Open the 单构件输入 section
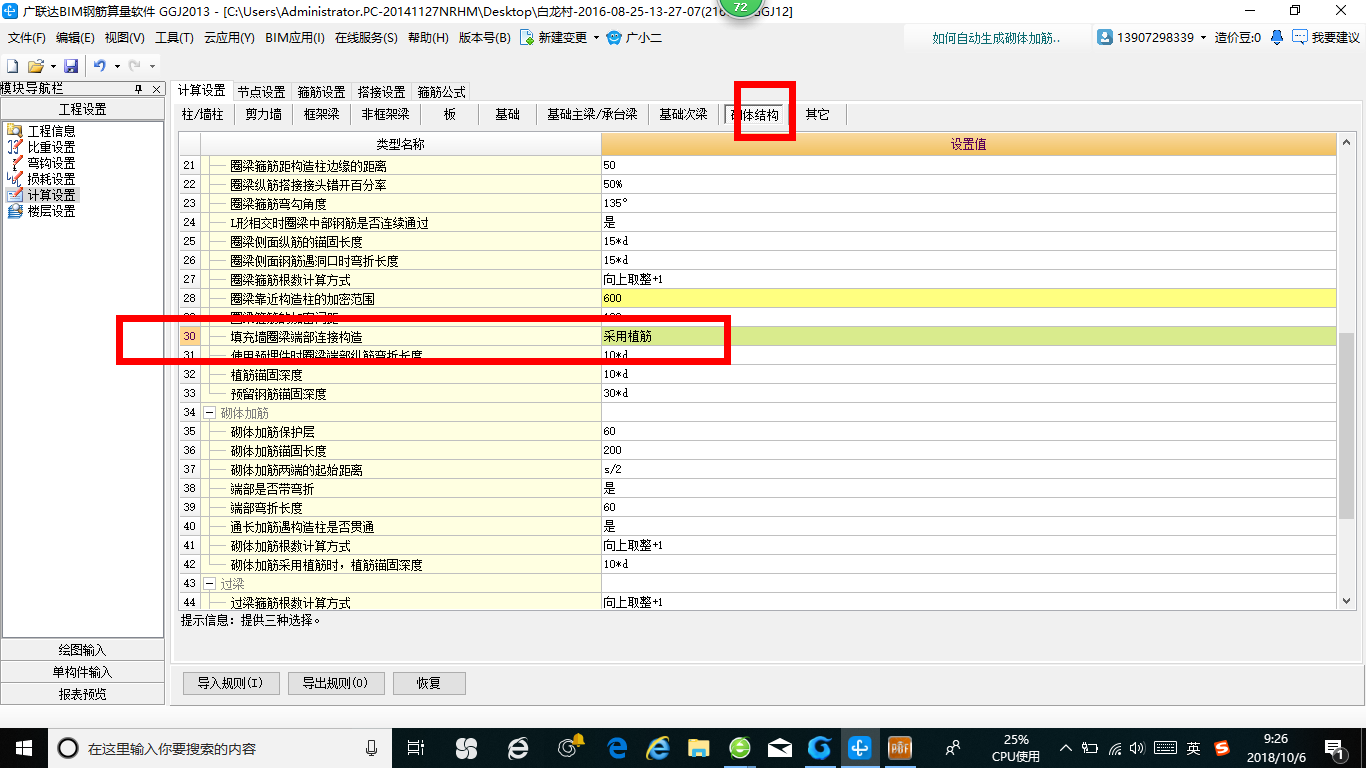 83,672
